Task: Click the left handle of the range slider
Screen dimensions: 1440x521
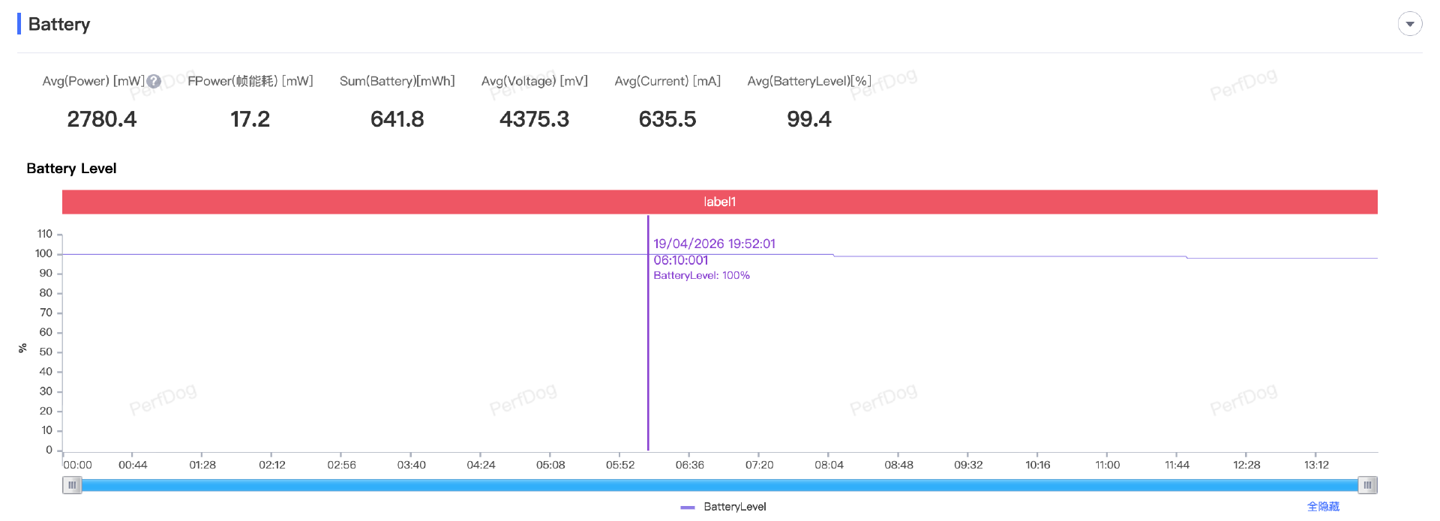Action: pyautogui.click(x=72, y=485)
